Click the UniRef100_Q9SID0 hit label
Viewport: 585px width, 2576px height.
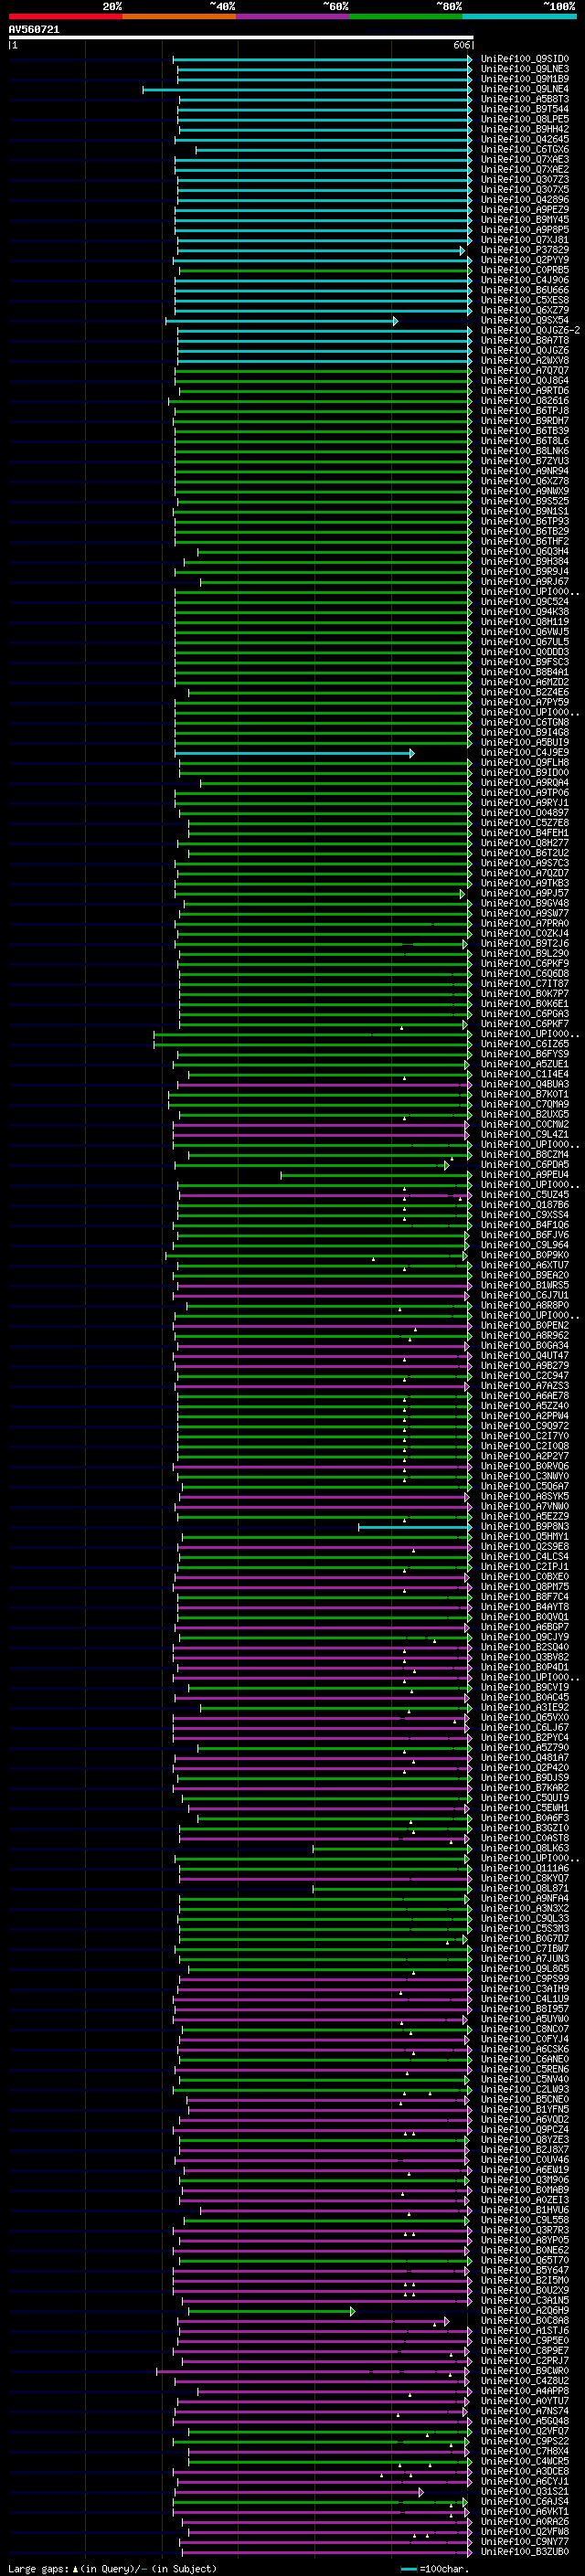click(524, 59)
